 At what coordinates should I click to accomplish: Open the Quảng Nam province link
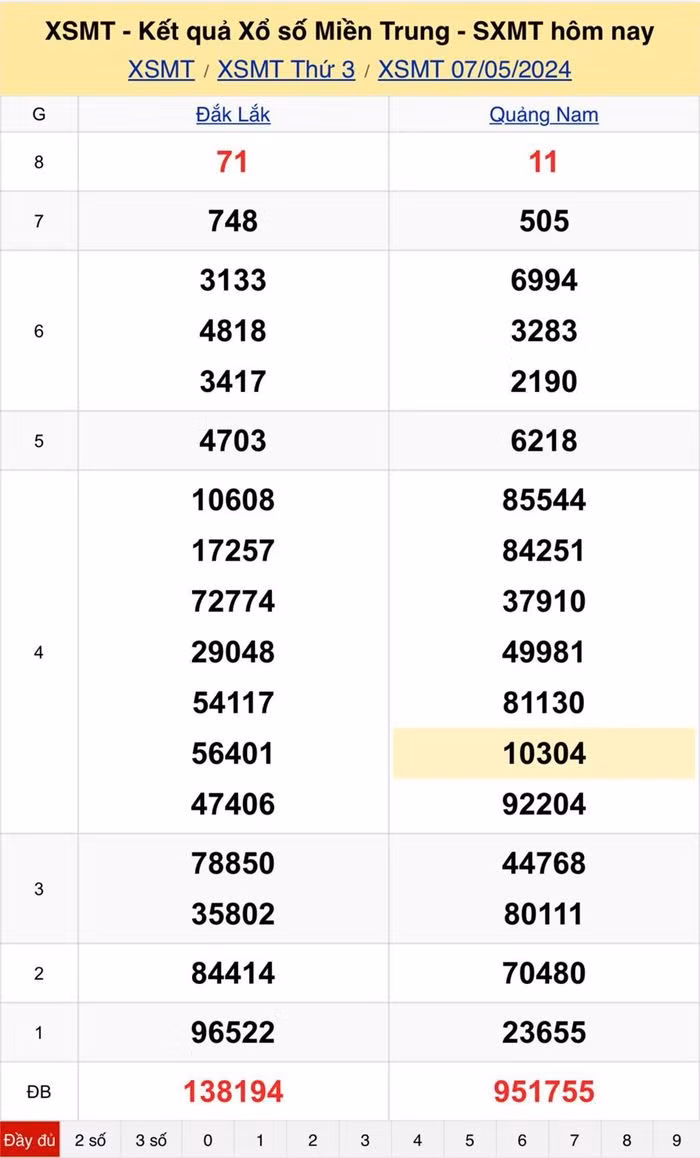(544, 115)
